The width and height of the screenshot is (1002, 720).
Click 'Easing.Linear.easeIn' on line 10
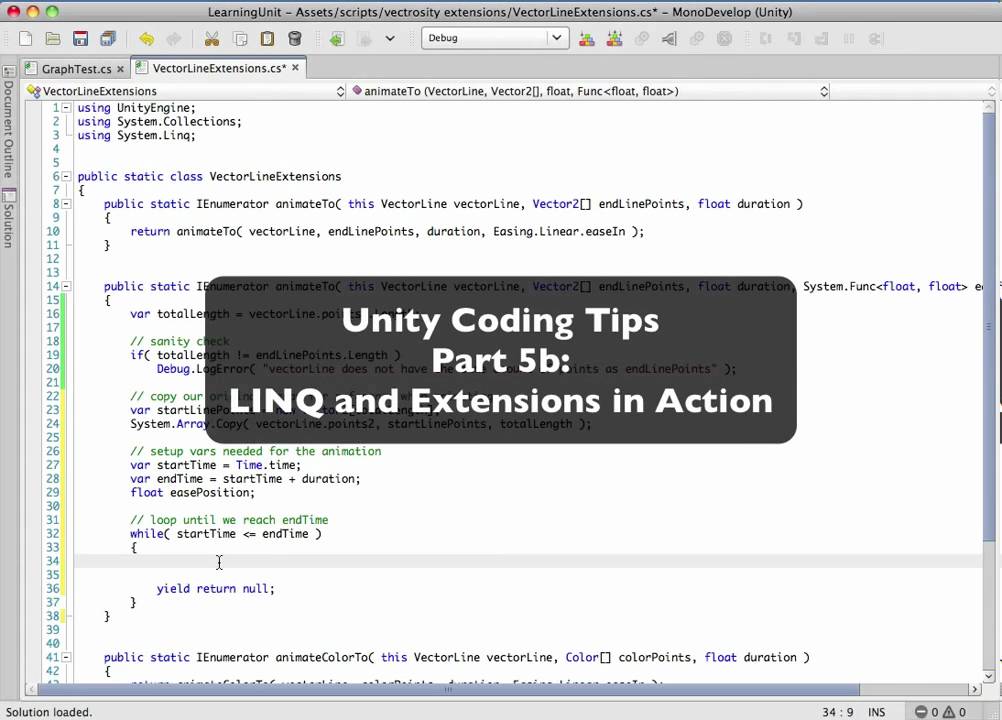click(x=559, y=231)
